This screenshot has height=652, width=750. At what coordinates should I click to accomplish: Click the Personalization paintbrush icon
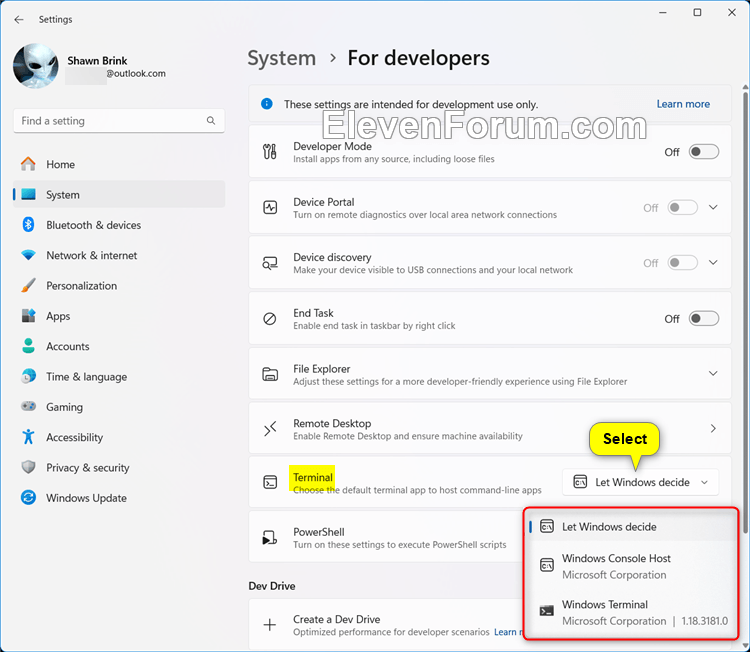(28, 286)
